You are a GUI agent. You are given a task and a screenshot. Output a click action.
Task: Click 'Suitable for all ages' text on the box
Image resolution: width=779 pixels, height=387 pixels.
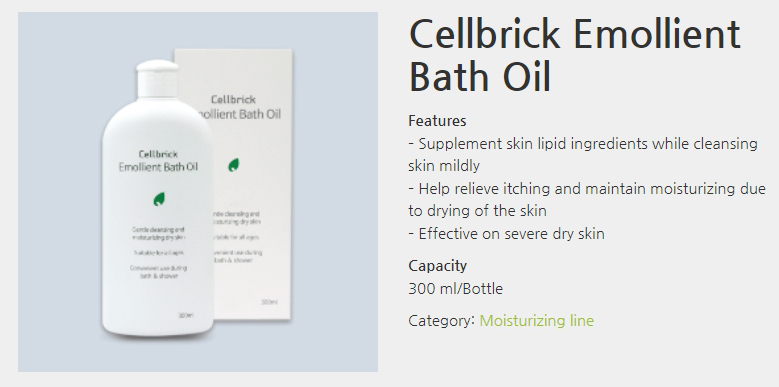point(236,237)
